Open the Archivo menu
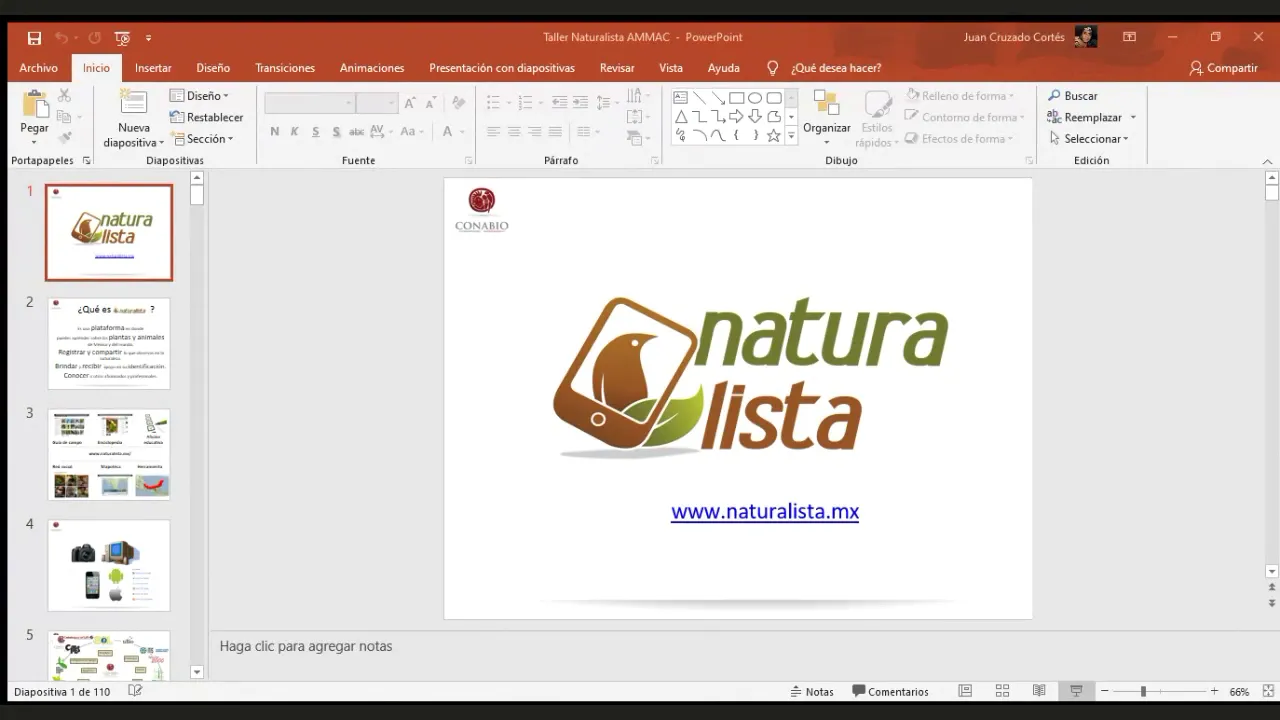This screenshot has width=1280, height=720. coord(39,68)
